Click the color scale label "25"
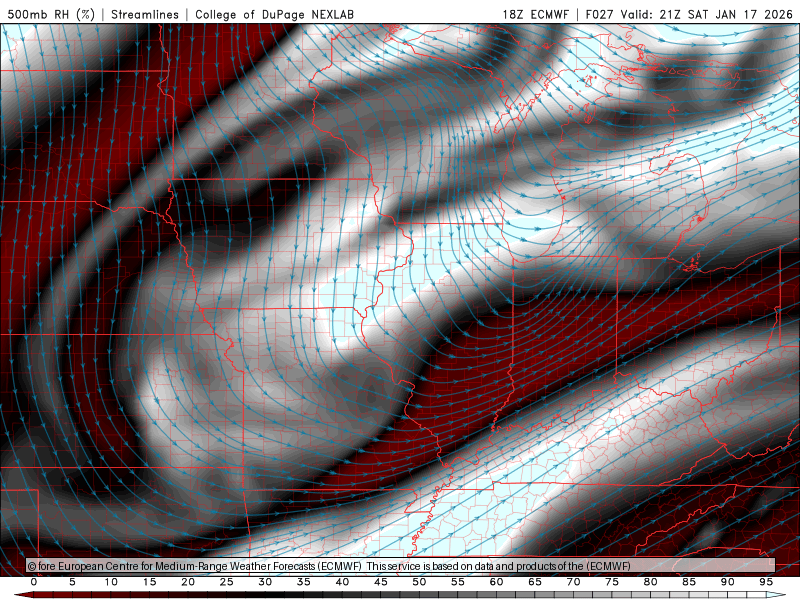Screen dimensions: 800x600 point(227,582)
